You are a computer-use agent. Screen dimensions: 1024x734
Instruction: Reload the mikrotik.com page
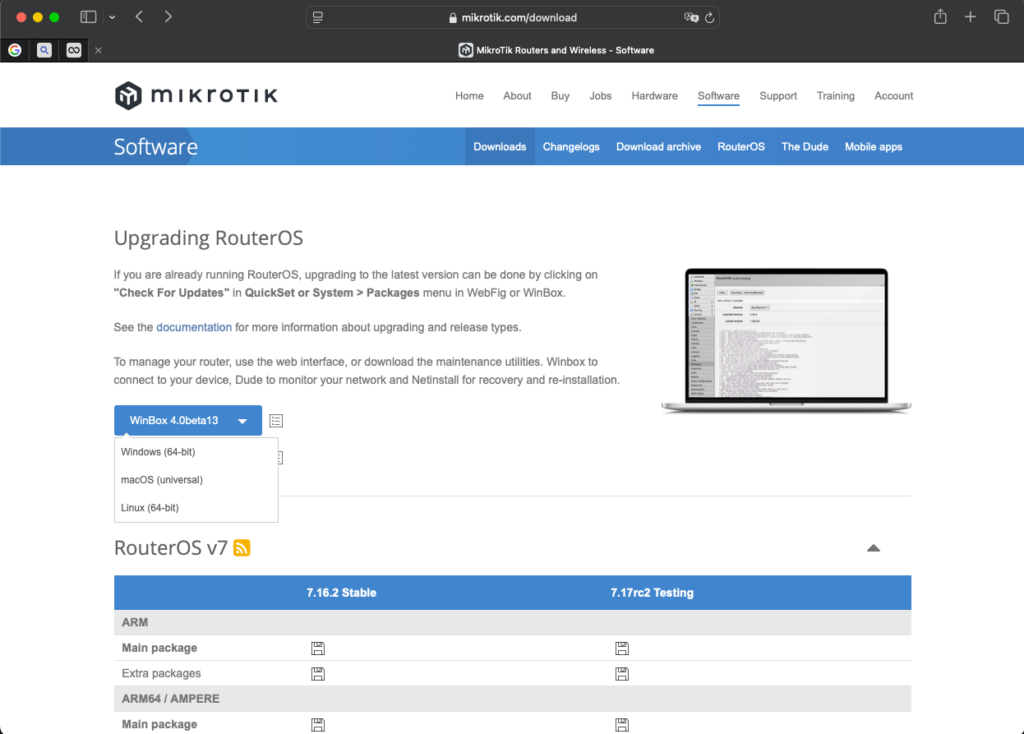[x=709, y=18]
